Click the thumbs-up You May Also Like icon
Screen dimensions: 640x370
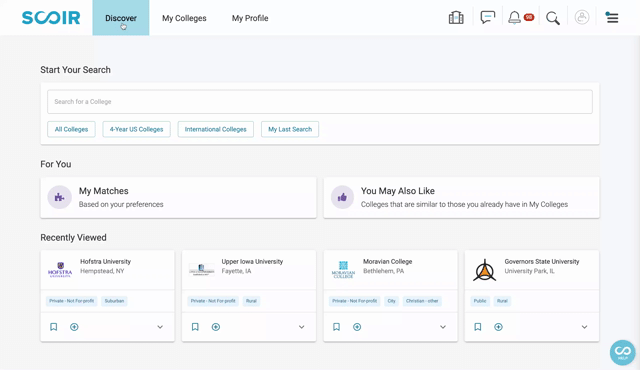(x=342, y=197)
